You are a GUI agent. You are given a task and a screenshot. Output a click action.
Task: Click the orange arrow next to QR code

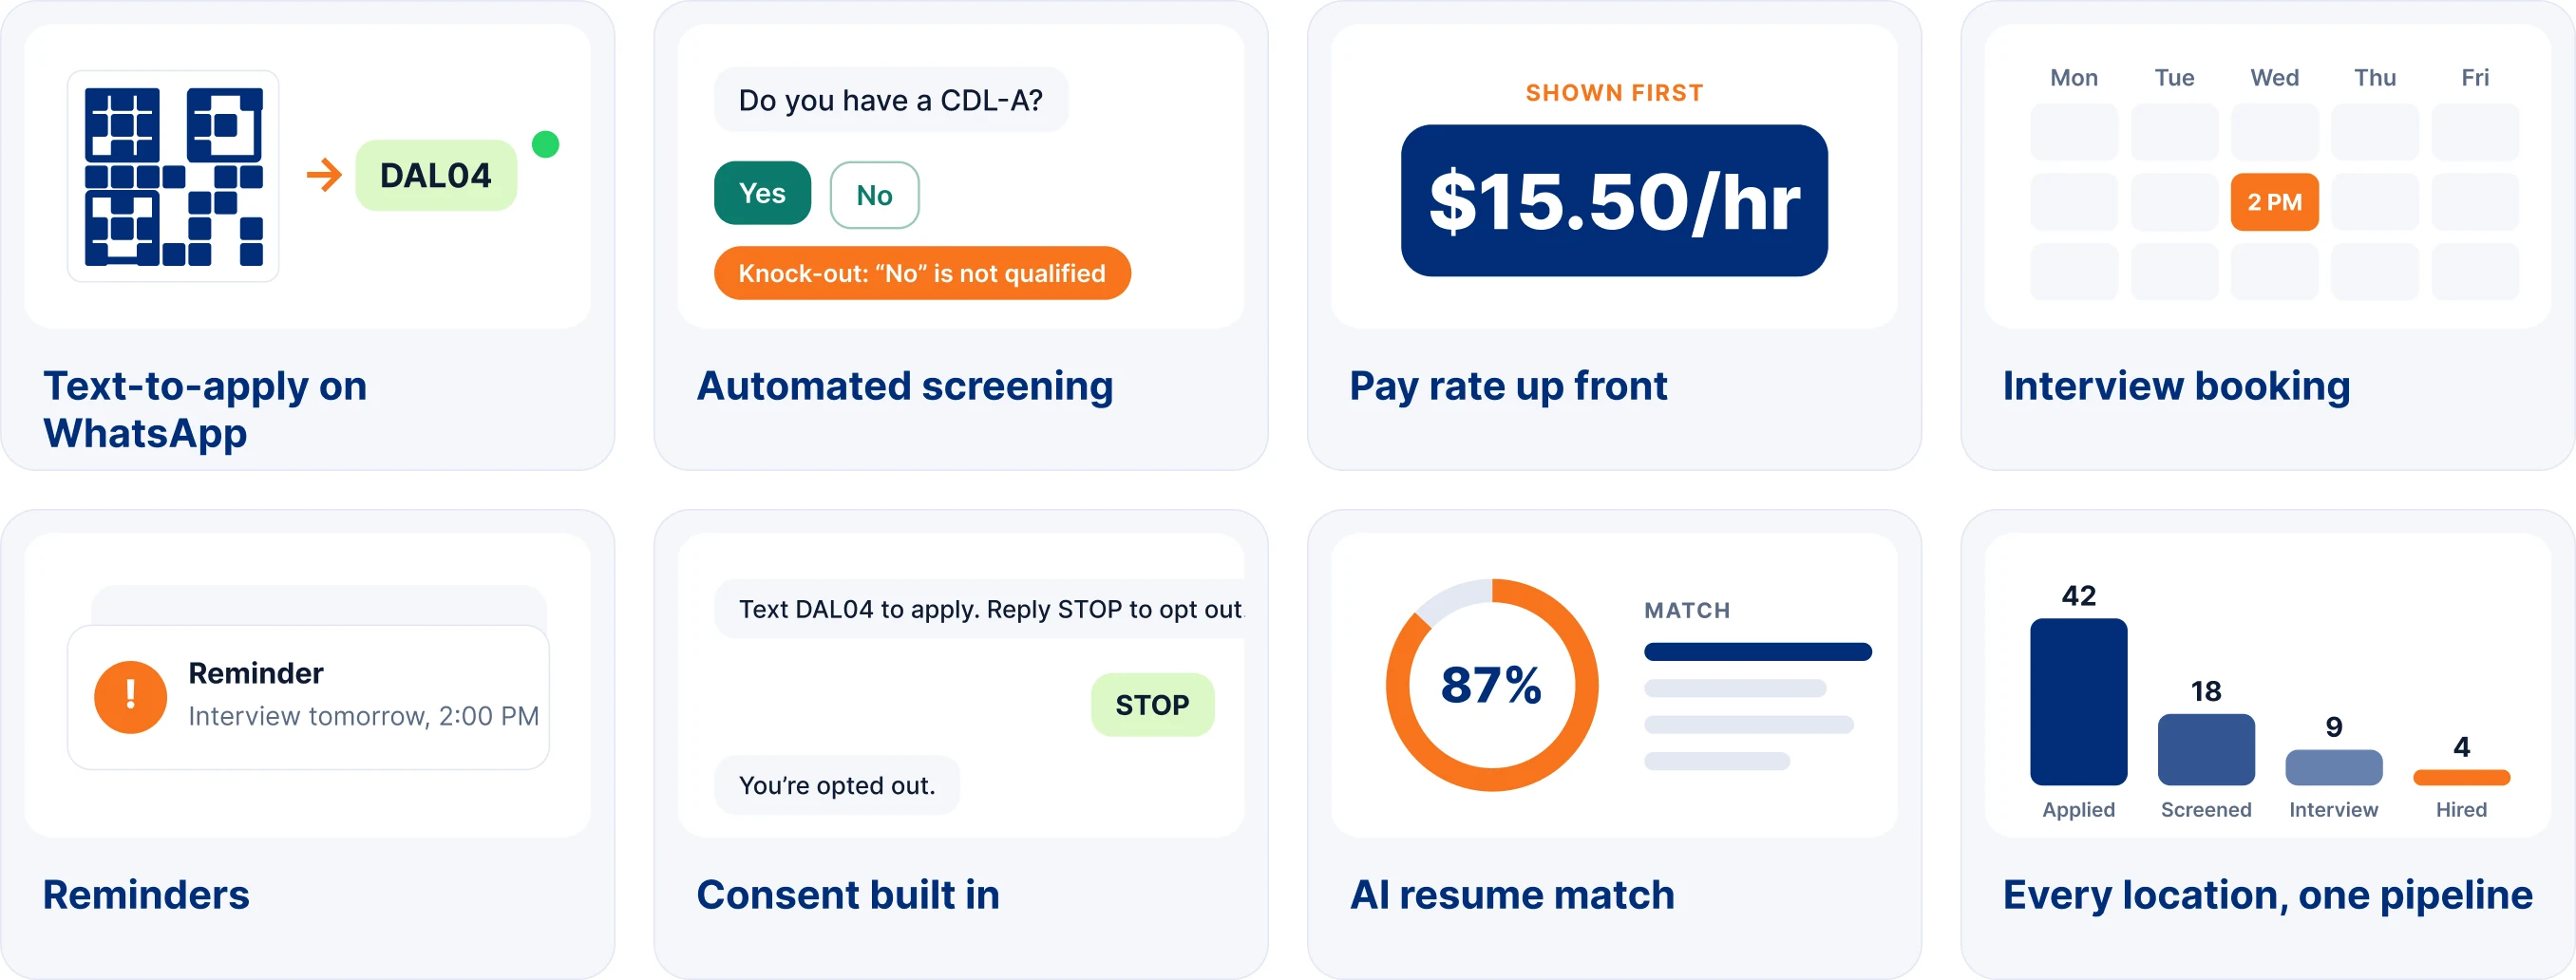coord(324,175)
